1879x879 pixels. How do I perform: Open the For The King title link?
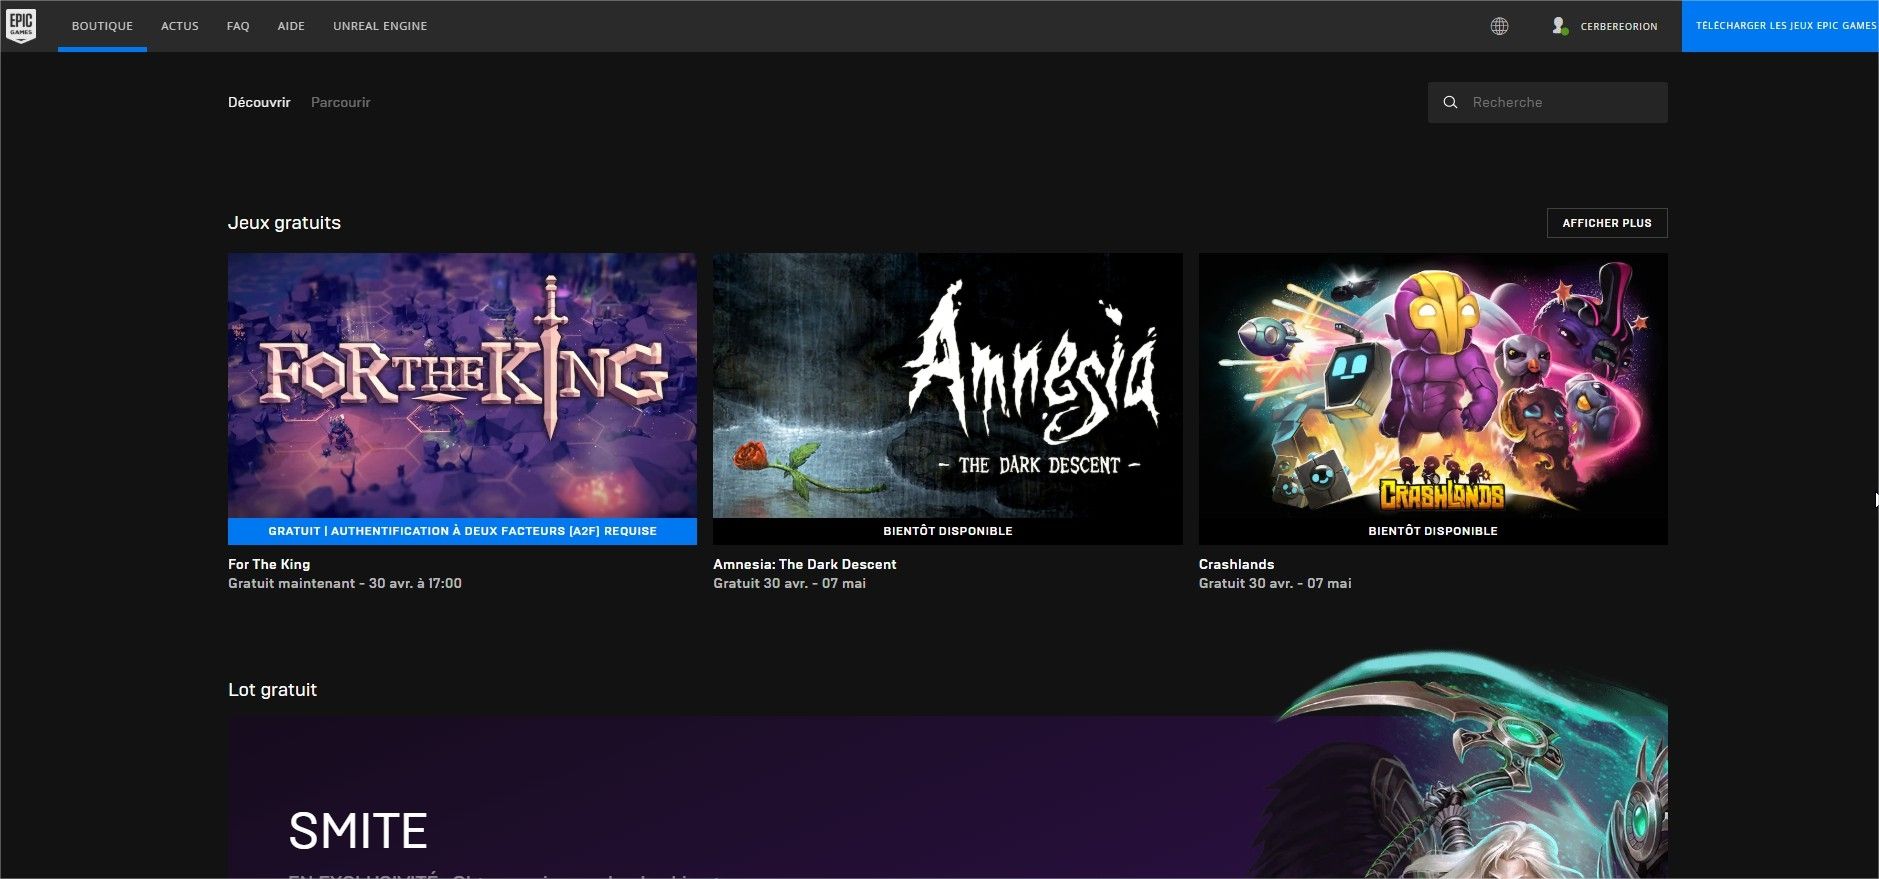coord(269,564)
